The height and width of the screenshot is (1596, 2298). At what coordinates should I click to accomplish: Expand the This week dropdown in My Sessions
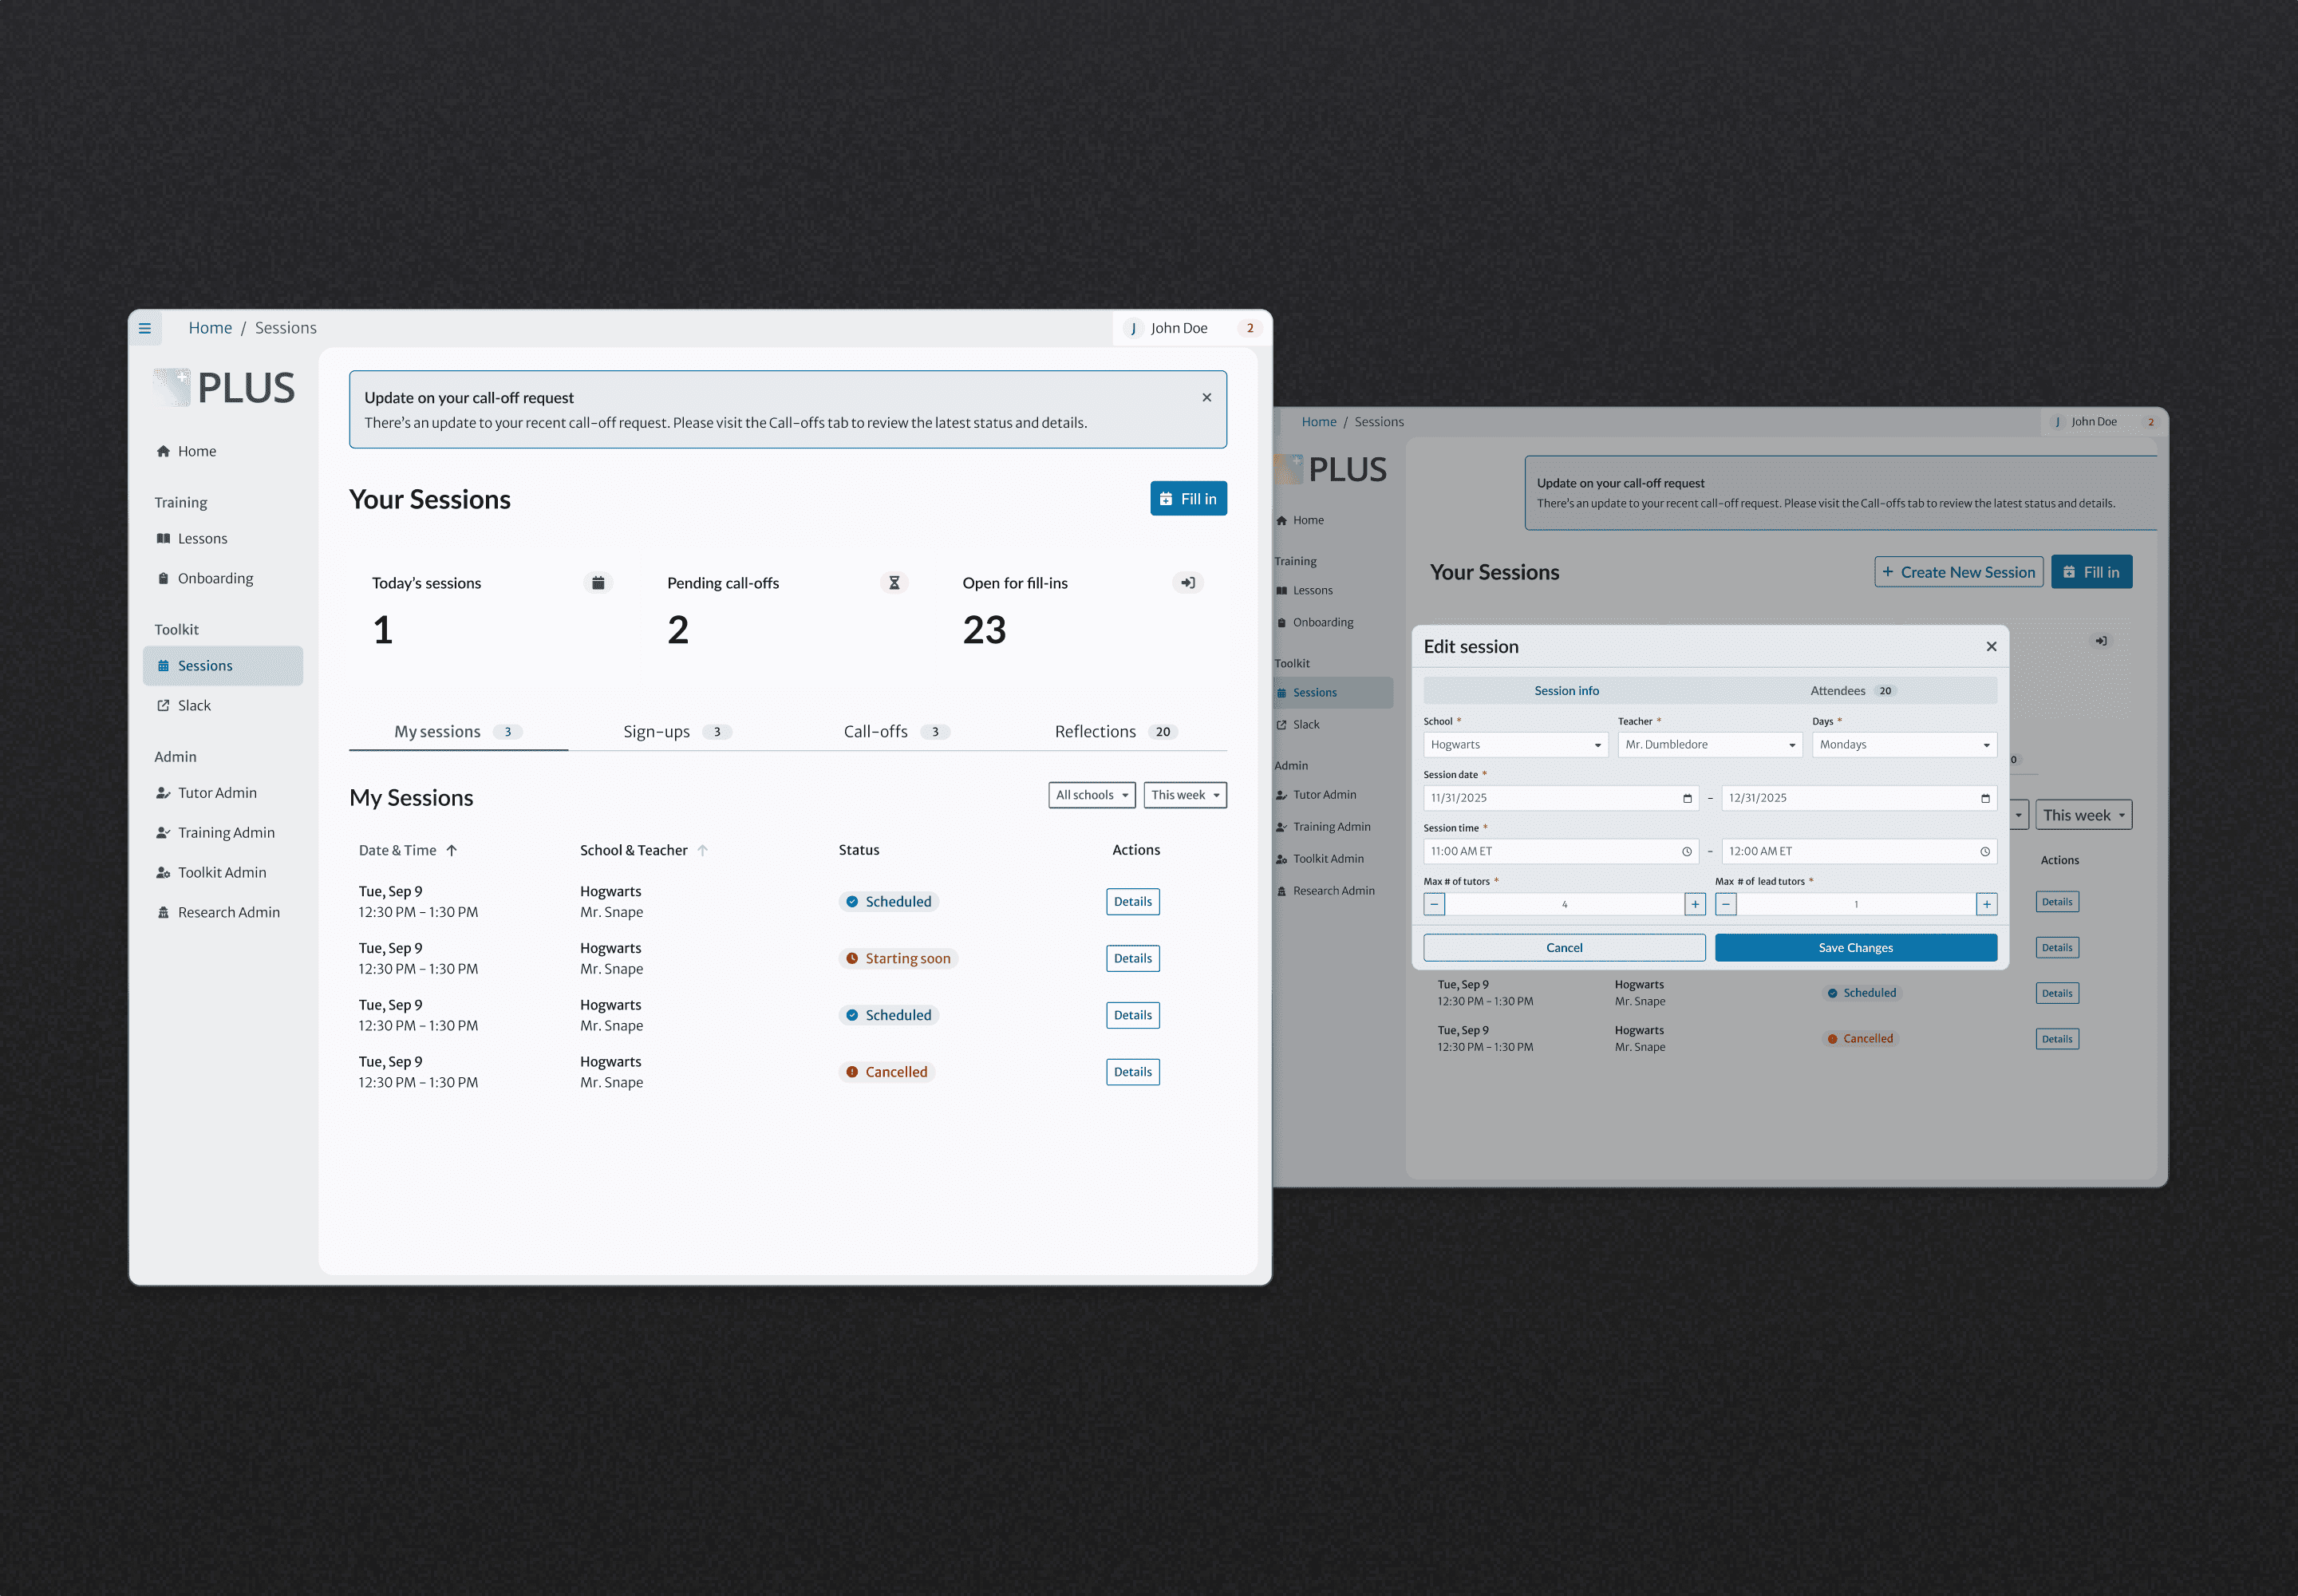[x=1184, y=795]
